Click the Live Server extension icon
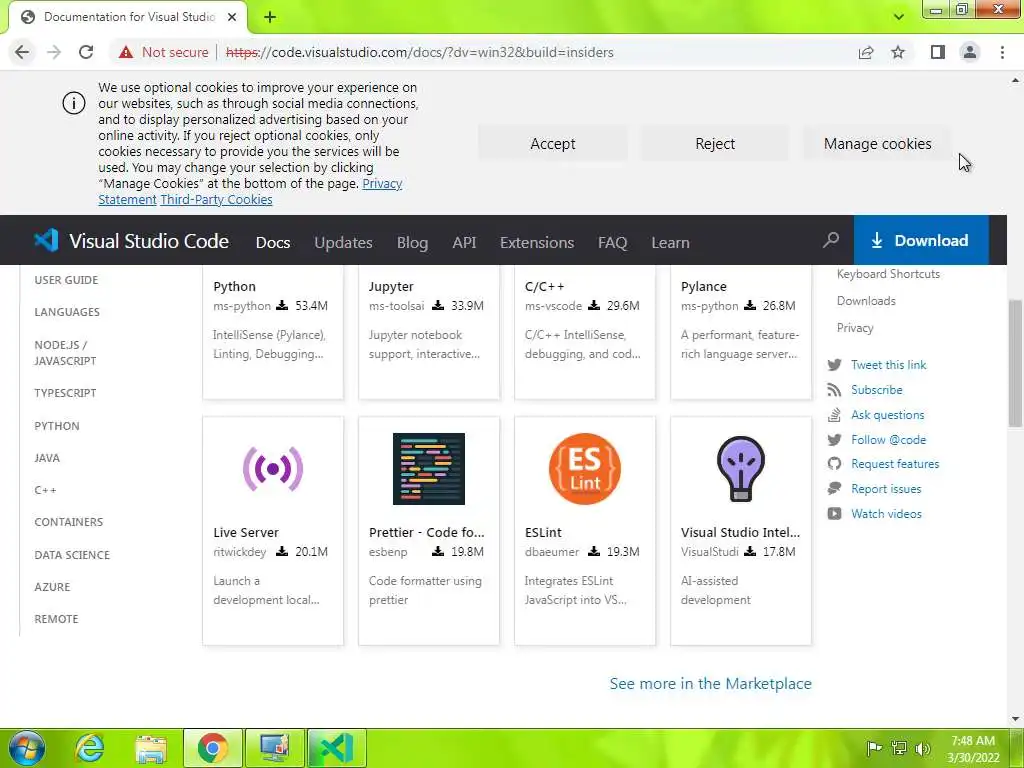1024x768 pixels. (x=273, y=468)
